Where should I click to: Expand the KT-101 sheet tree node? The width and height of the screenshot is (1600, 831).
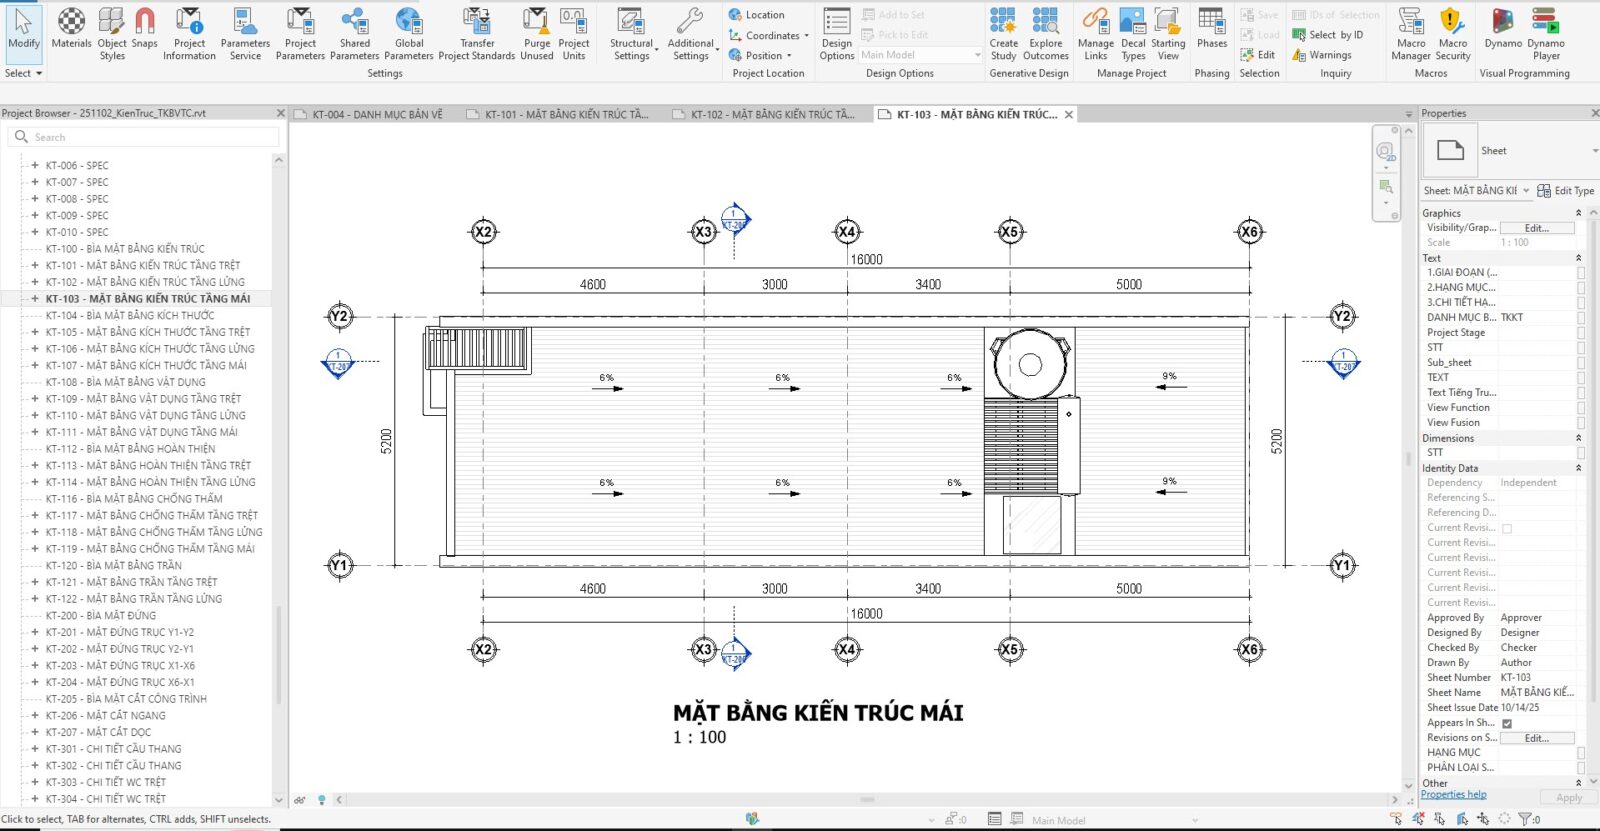coord(35,265)
